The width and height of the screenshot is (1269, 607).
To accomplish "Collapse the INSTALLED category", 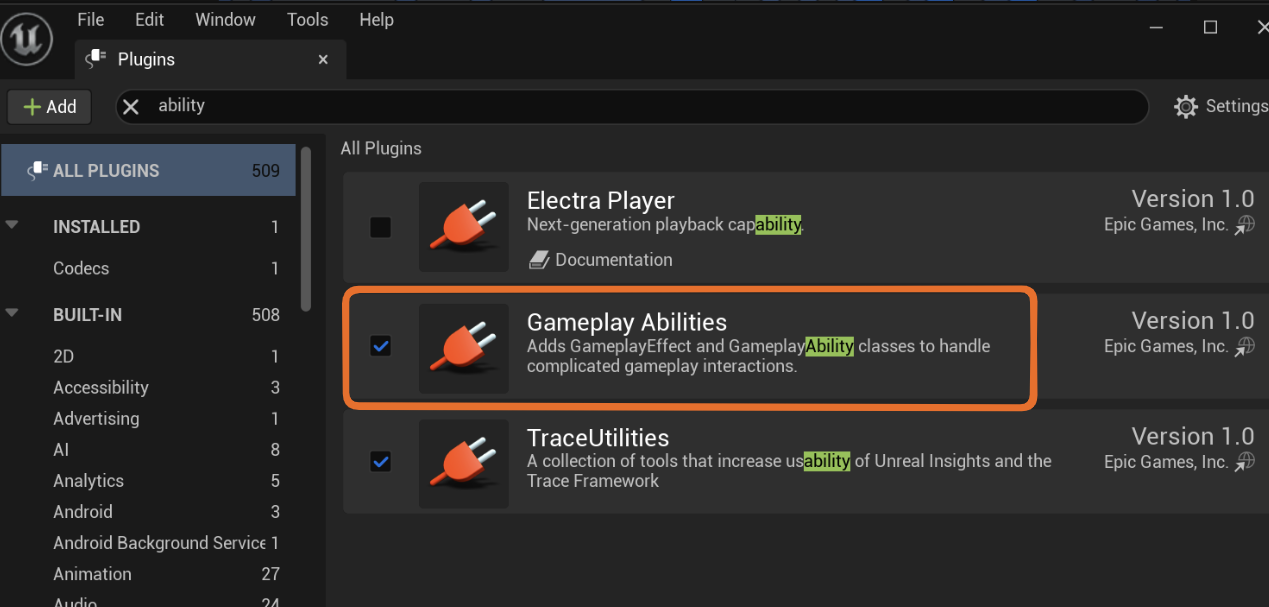I will click(12, 225).
